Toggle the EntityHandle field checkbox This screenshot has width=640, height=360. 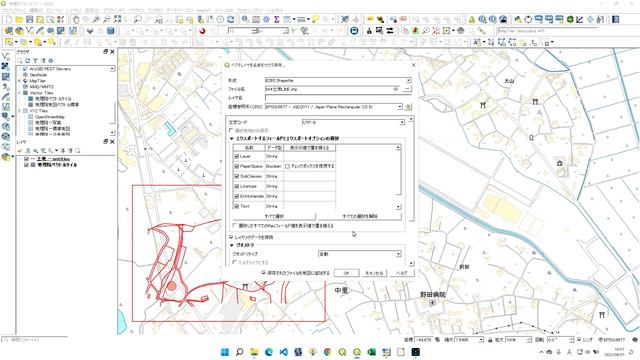point(236,196)
